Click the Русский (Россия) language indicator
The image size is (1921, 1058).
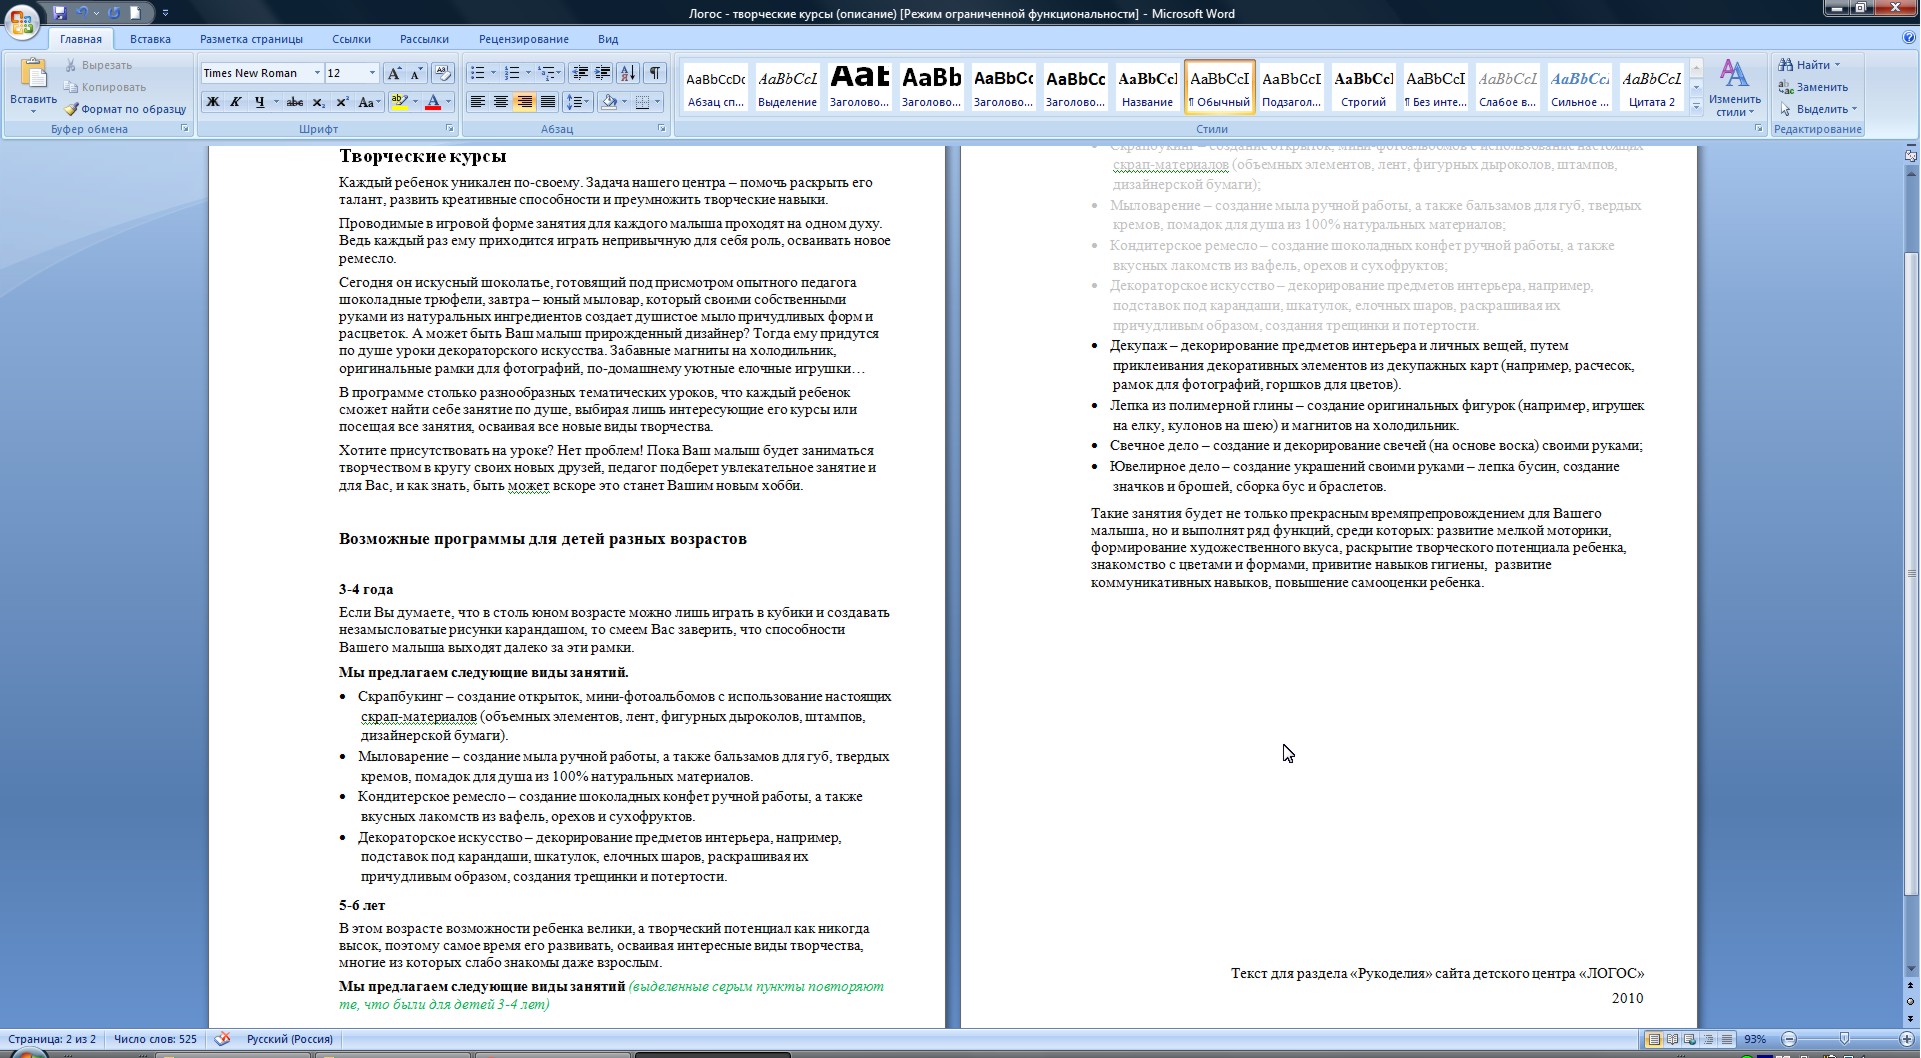point(289,1039)
